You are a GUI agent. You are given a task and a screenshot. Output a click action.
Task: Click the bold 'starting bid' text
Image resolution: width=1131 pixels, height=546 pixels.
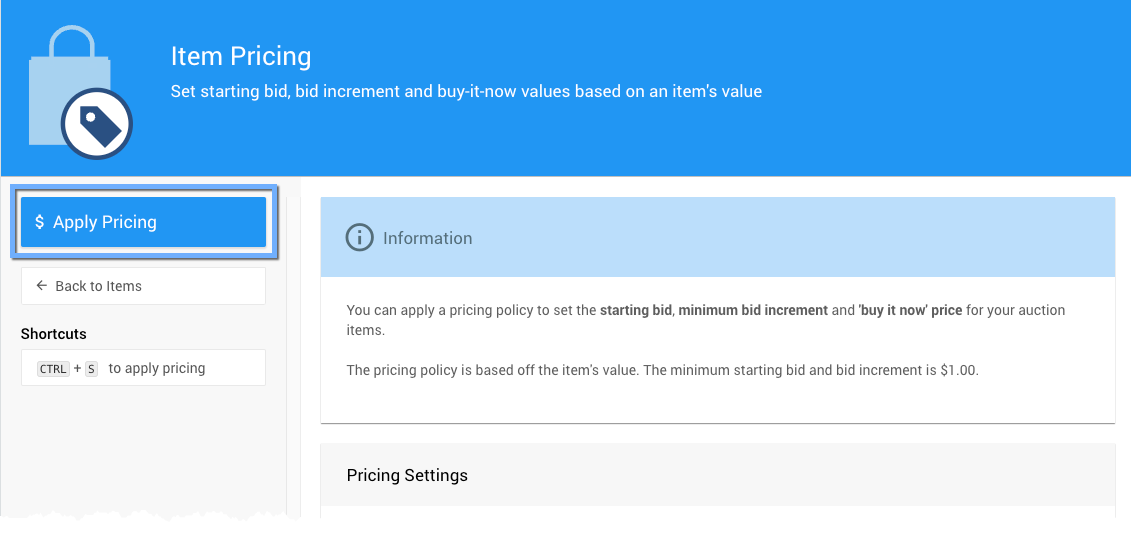point(635,310)
